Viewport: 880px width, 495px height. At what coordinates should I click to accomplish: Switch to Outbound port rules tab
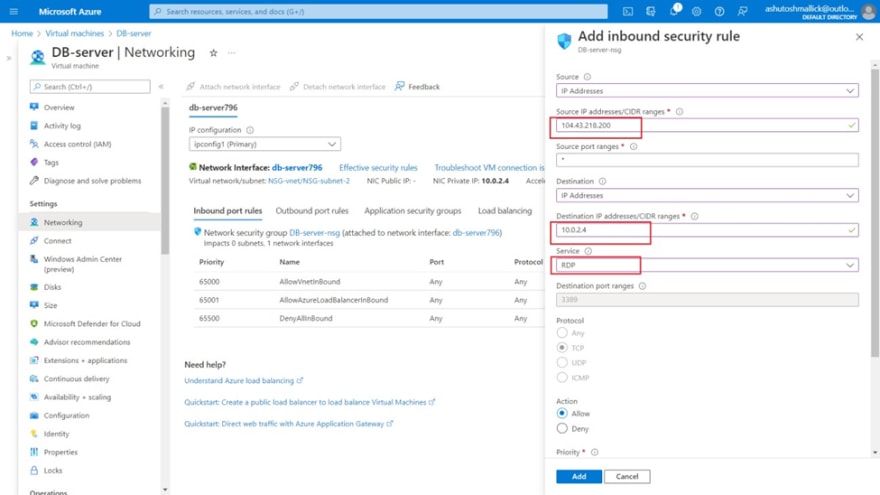[x=312, y=210]
